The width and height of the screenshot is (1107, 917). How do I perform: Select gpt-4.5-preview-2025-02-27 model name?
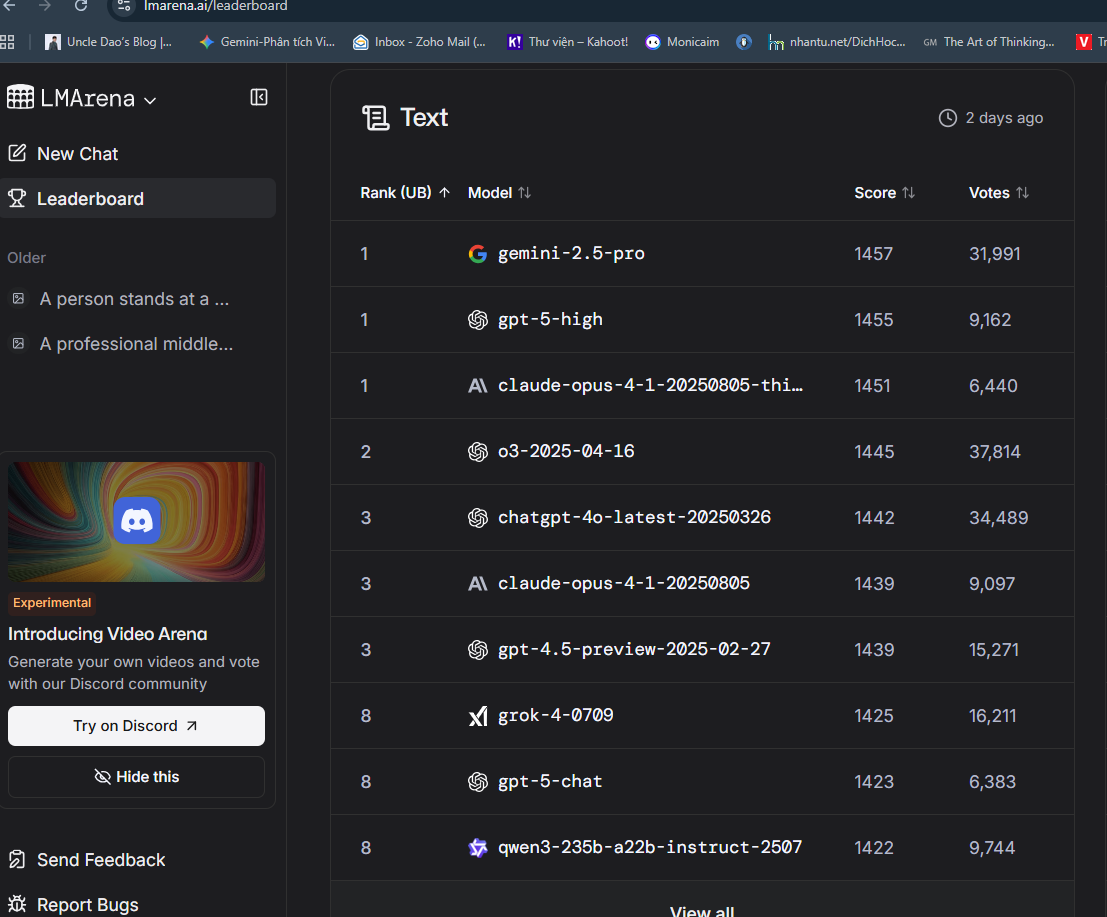tap(634, 649)
